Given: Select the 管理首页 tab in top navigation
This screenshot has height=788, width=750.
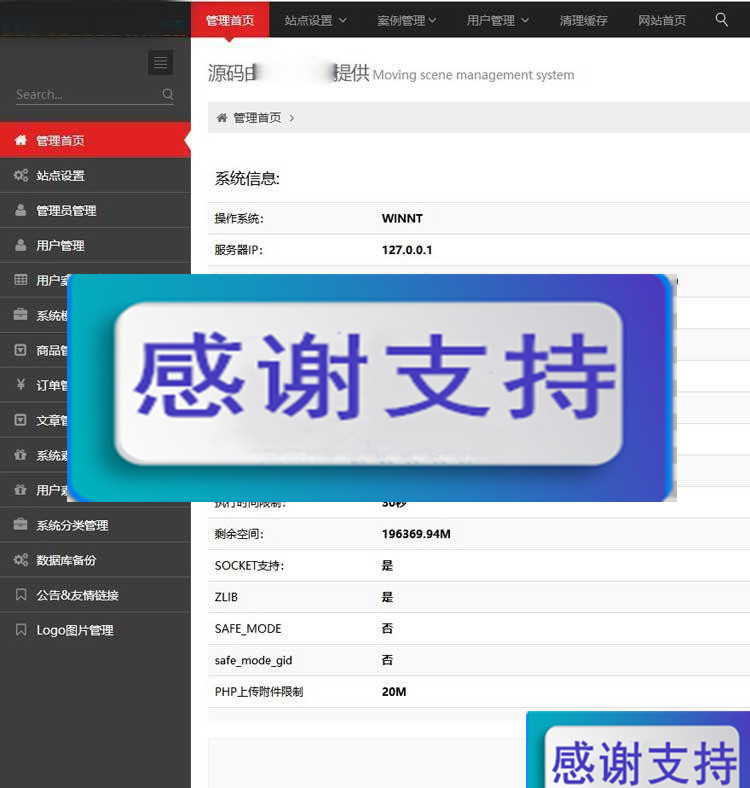Looking at the screenshot, I should (230, 20).
